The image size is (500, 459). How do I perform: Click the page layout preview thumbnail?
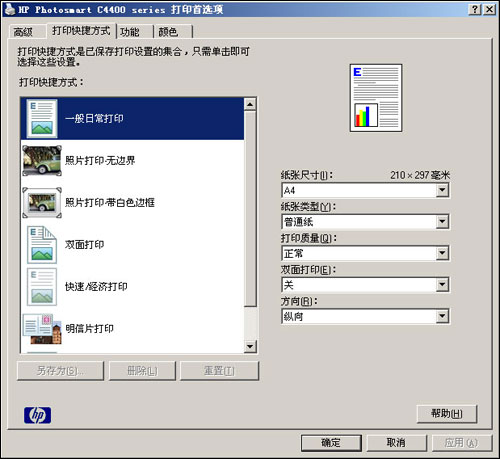coord(376,98)
